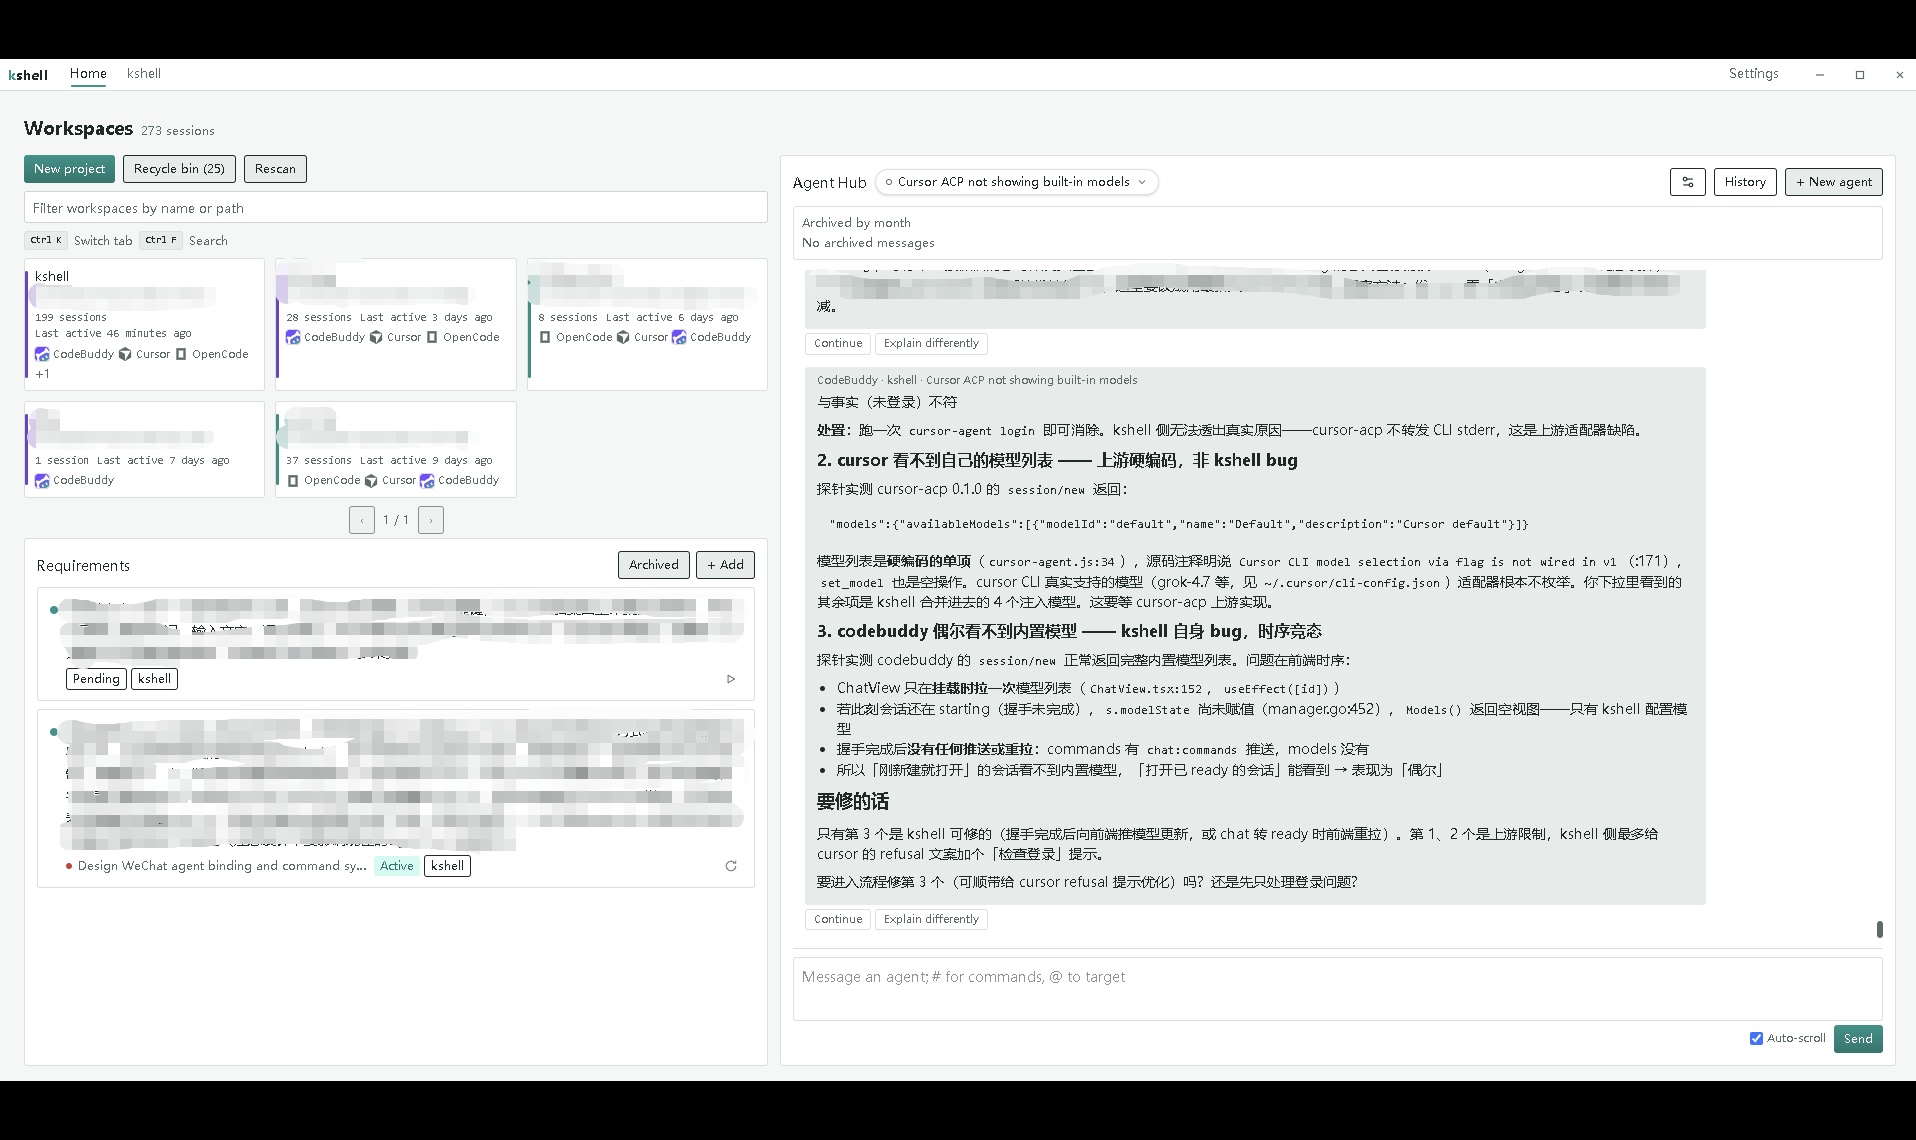Toggle the Pending status badge
Screen dimensions: 1916x1140
click(x=96, y=679)
